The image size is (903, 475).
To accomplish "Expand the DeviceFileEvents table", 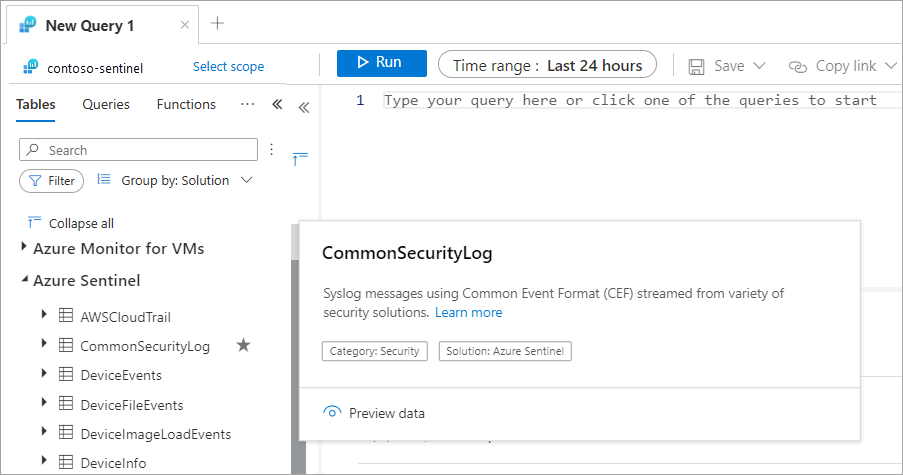I will tap(44, 402).
